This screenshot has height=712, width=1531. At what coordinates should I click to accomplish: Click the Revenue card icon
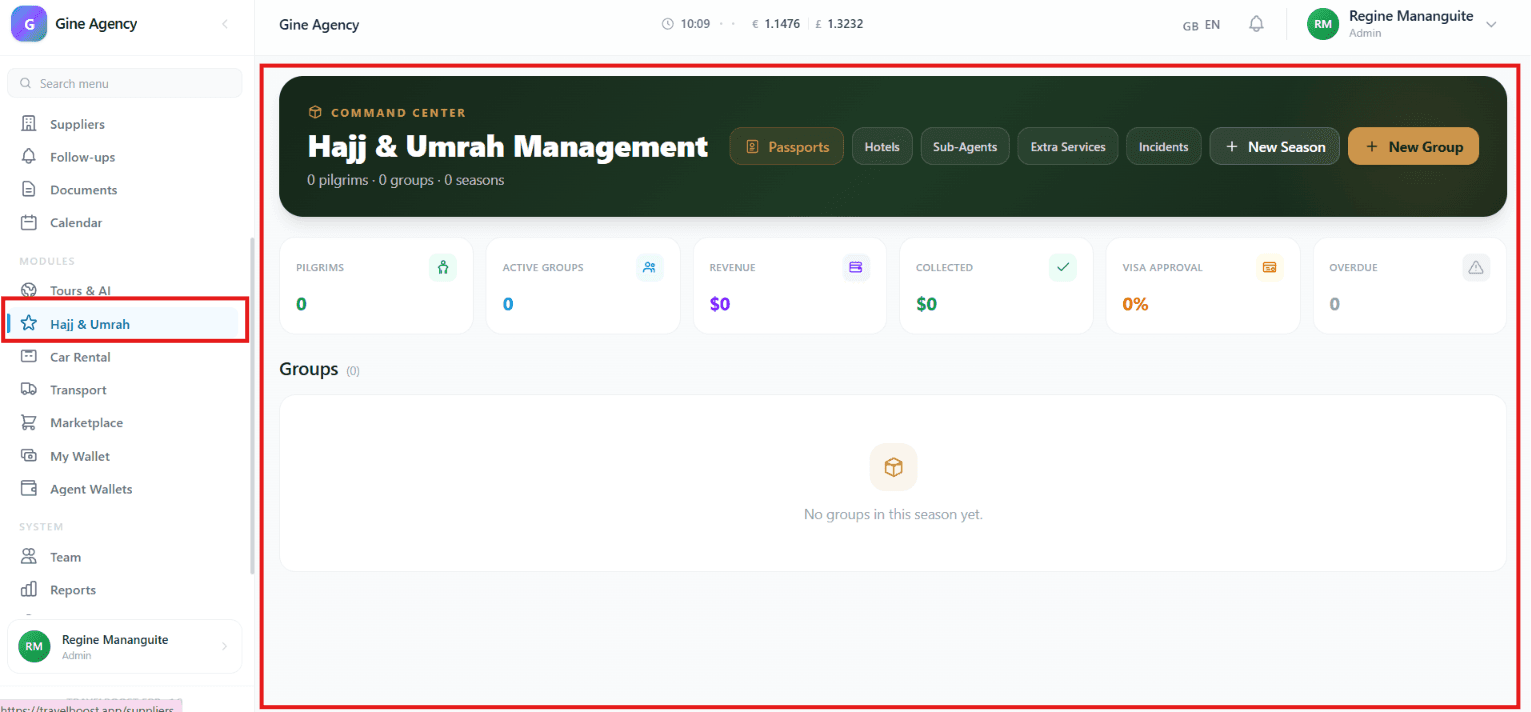pyautogui.click(x=856, y=267)
